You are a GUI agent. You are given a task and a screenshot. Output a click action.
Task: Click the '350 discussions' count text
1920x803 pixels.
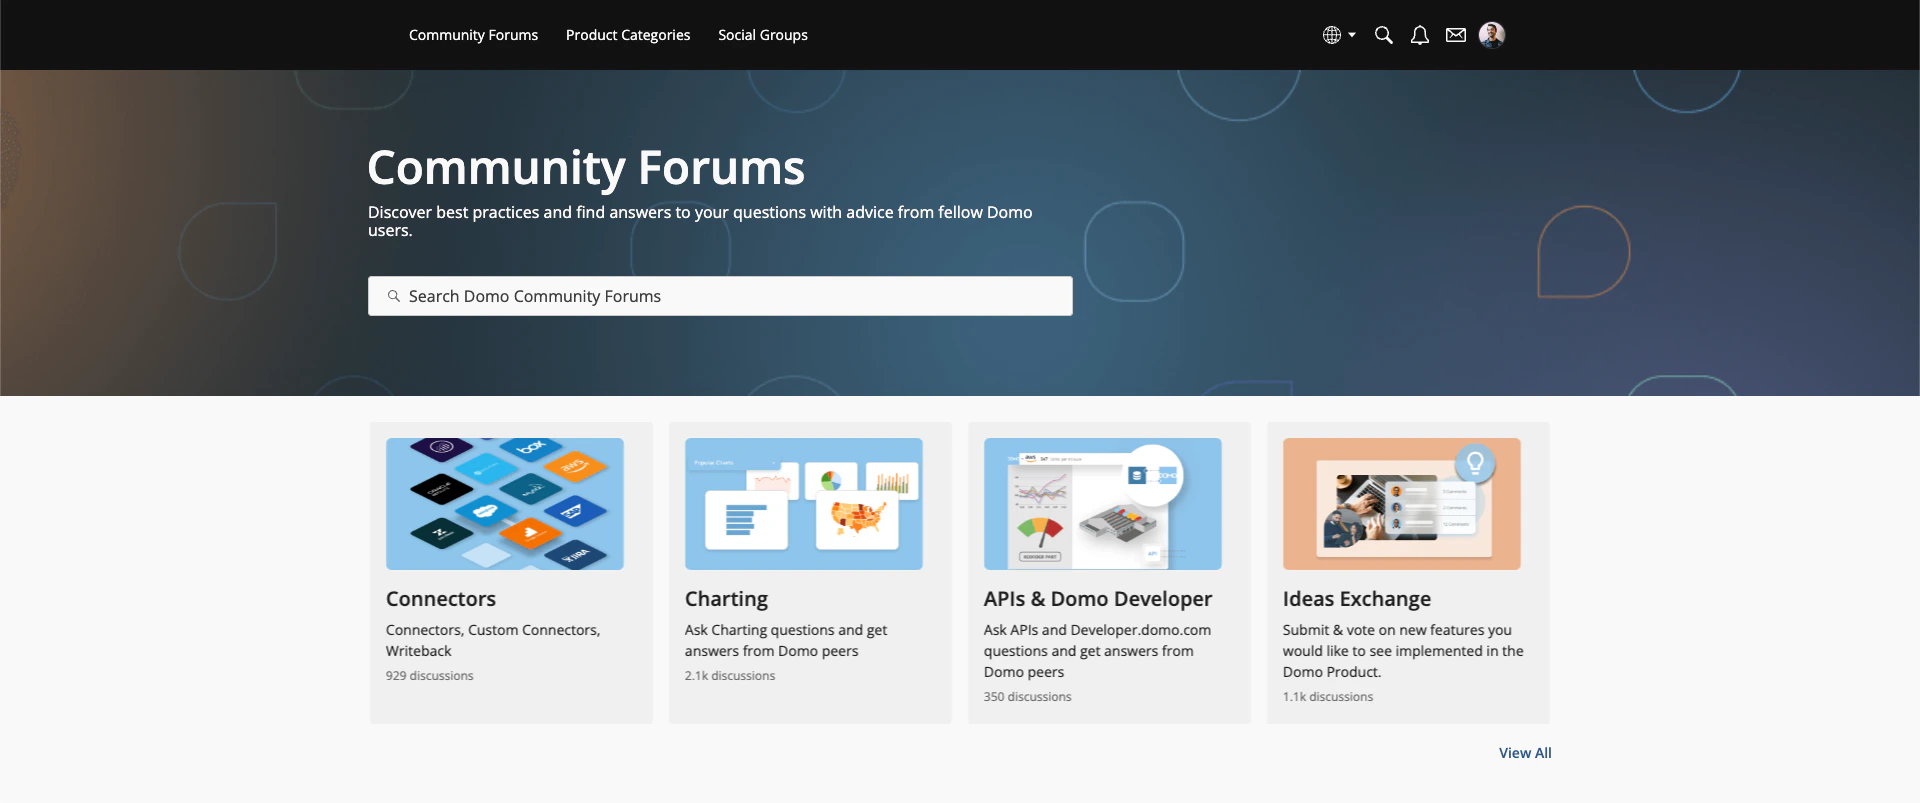coord(1028,697)
